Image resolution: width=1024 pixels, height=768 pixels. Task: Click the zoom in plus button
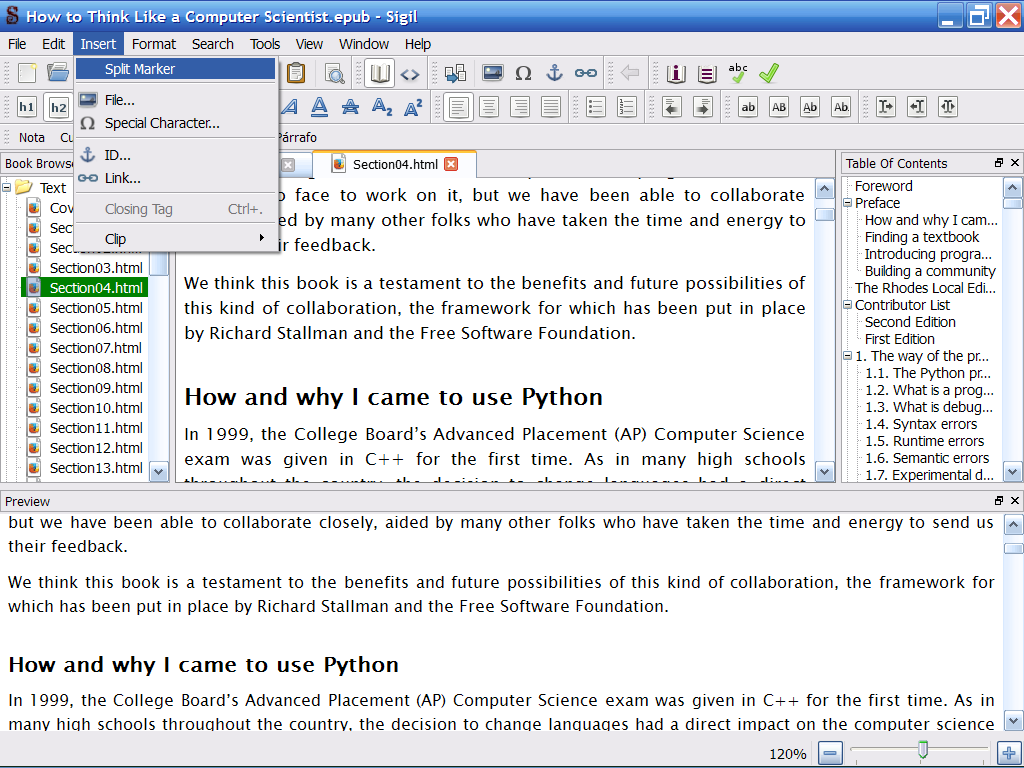coord(1008,753)
